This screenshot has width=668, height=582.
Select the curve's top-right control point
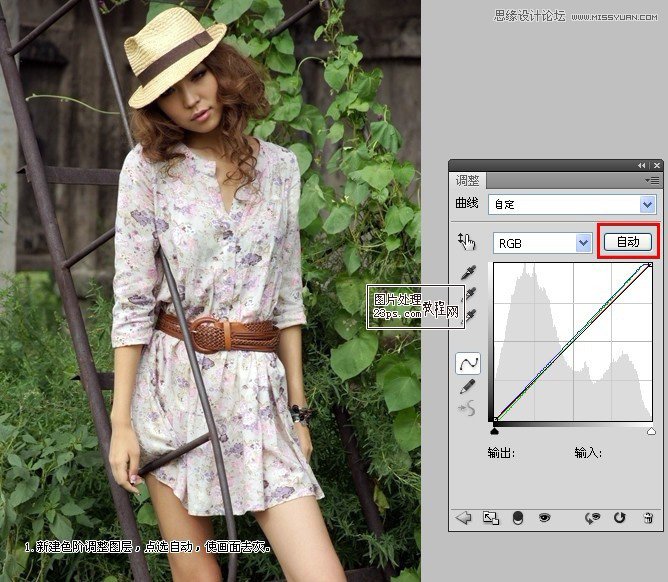click(x=650, y=265)
